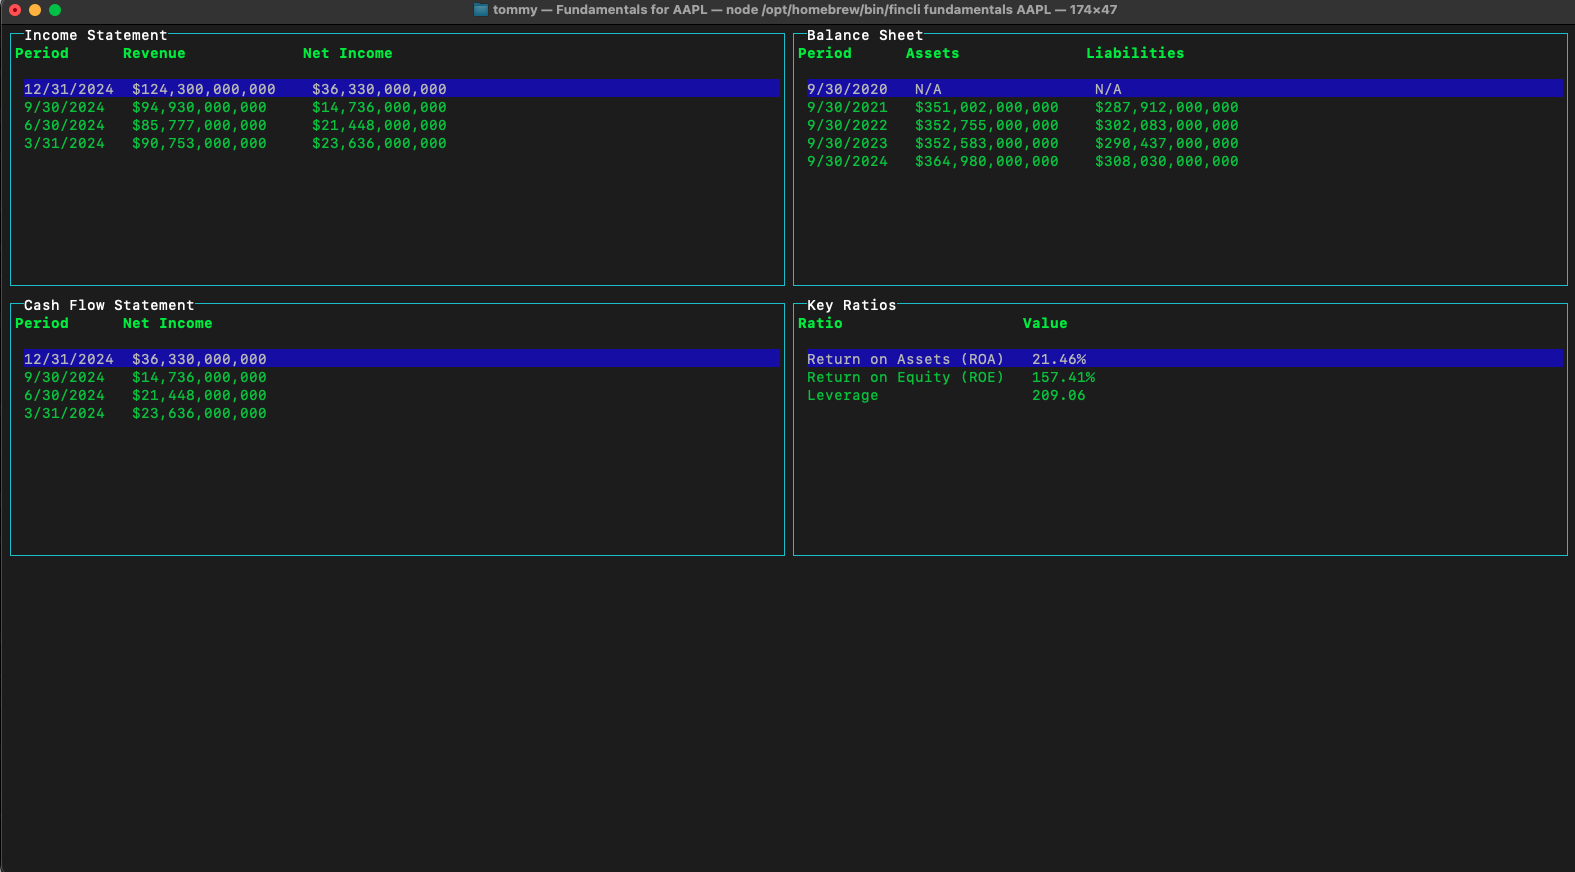Screen dimensions: 1575x872
Task: Click Period header in Cash Flow Statement
Action: [42, 323]
